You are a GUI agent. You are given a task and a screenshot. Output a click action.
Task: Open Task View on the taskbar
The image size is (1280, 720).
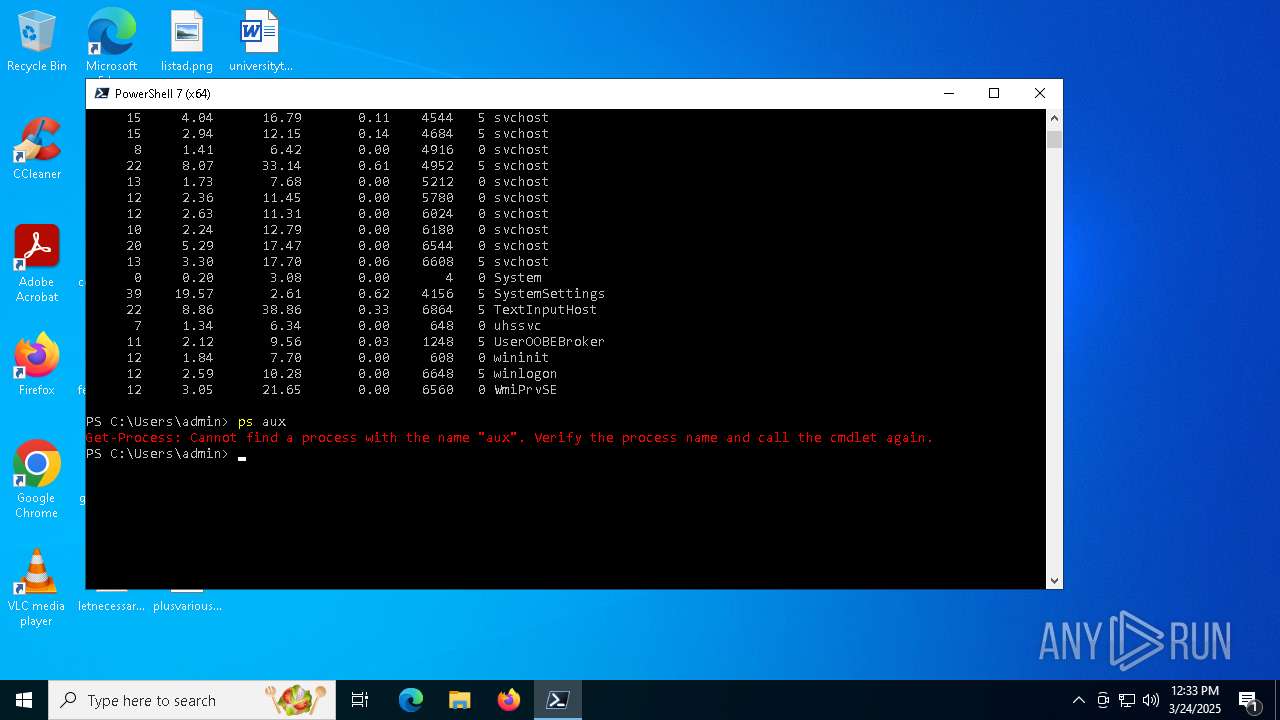coord(360,700)
